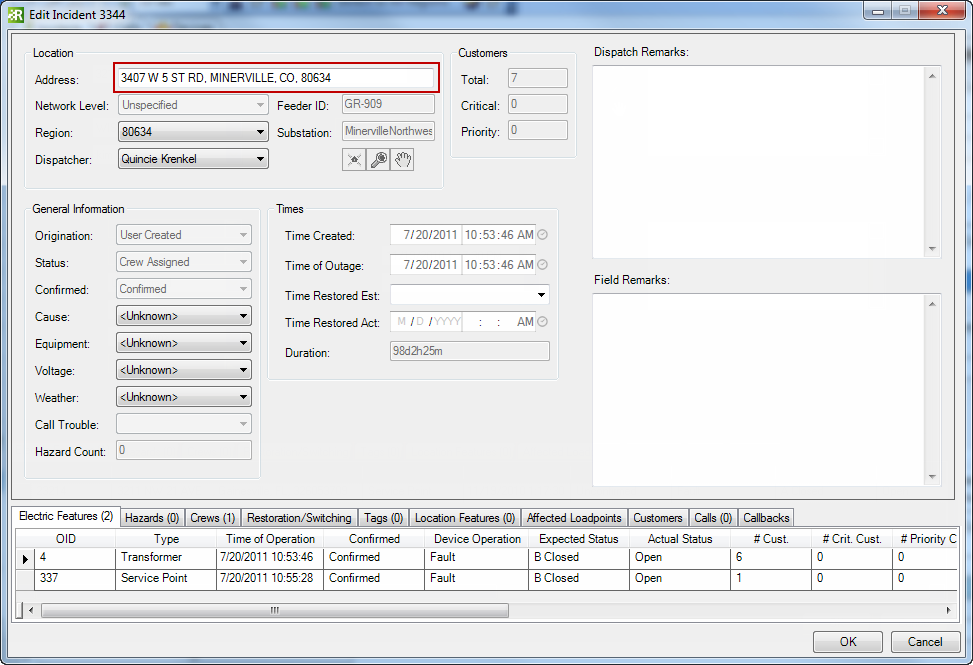Open the Weather dropdown
The width and height of the screenshot is (973, 665).
click(x=243, y=398)
